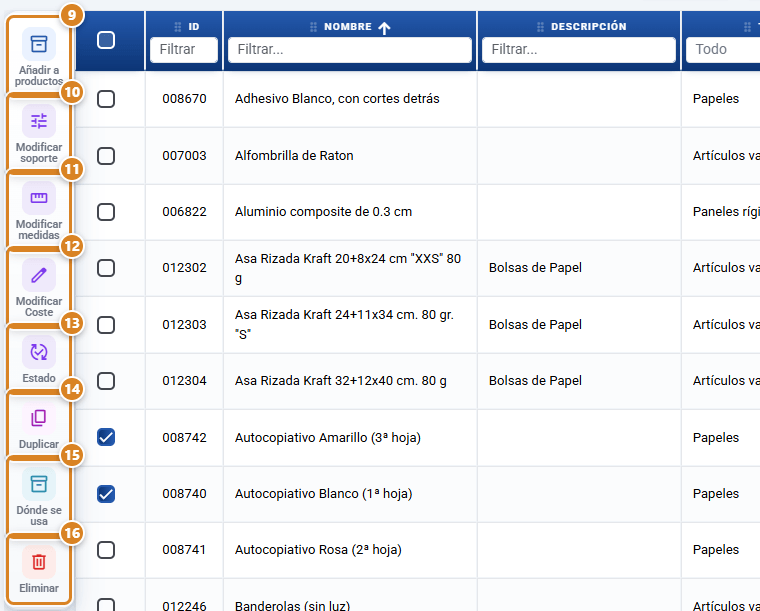Viewport: 760px width, 611px height.
Task: Click the DESCRIPCIÓN filter field
Action: [x=579, y=49]
